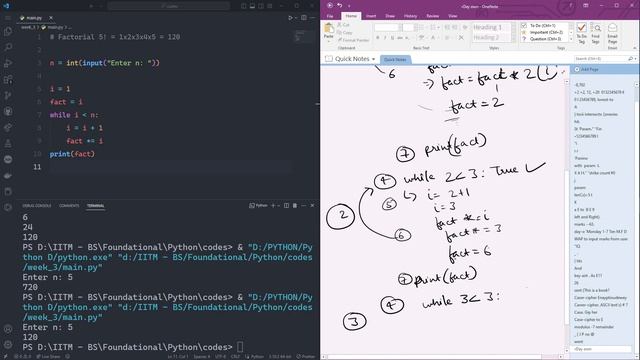
Task: Open Run and Debug in VS Code
Action: [x=8, y=63]
